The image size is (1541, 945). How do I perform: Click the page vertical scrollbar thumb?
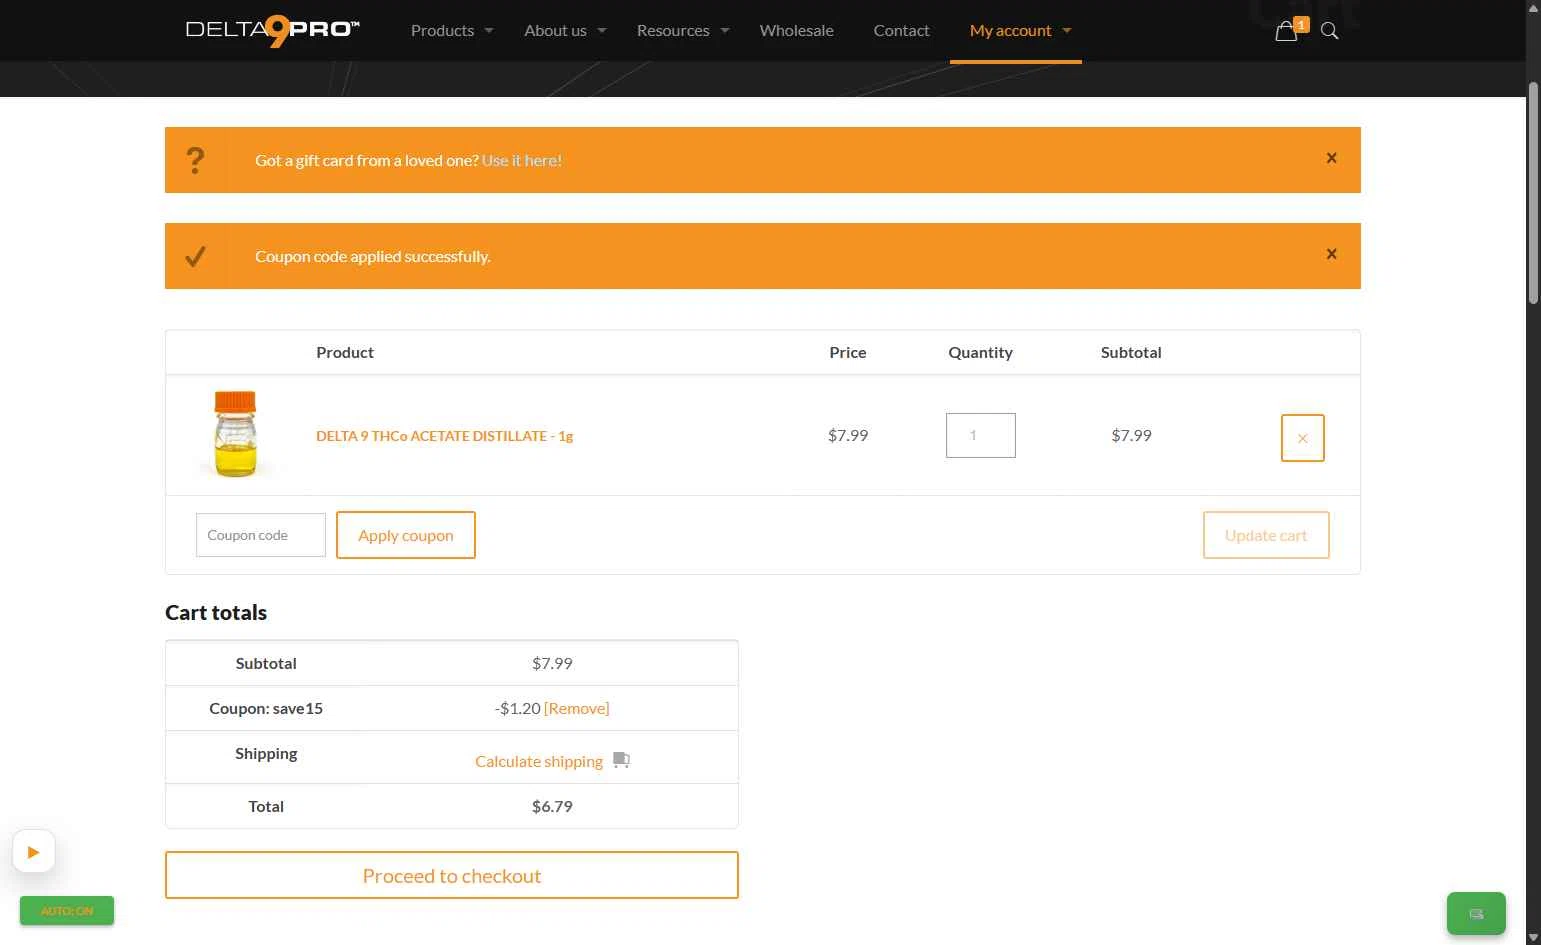pyautogui.click(x=1533, y=193)
